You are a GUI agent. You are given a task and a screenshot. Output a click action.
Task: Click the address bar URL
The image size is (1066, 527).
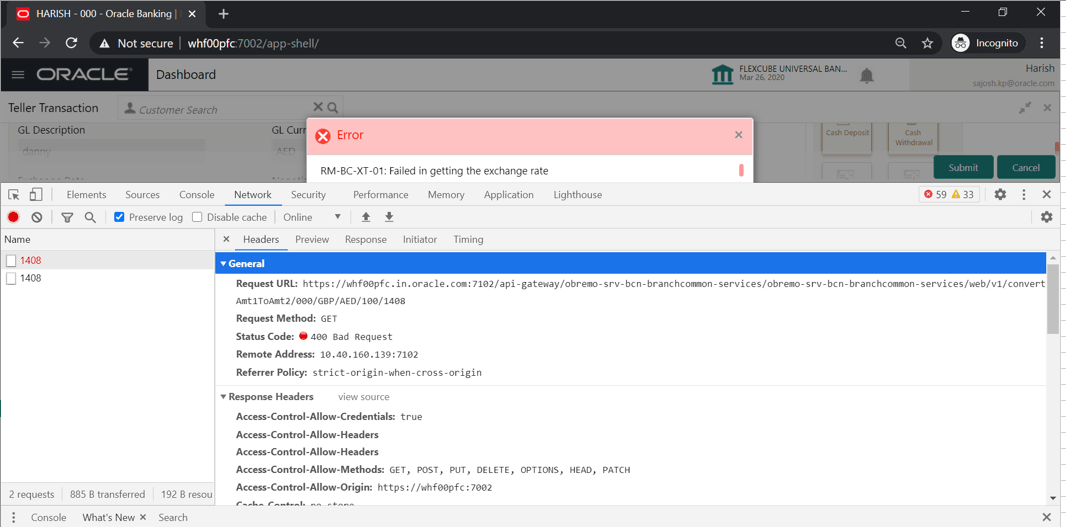click(253, 43)
